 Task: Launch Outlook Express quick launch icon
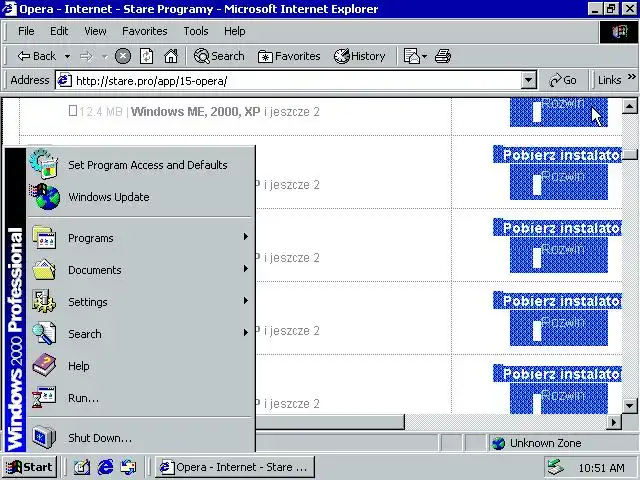point(129,467)
